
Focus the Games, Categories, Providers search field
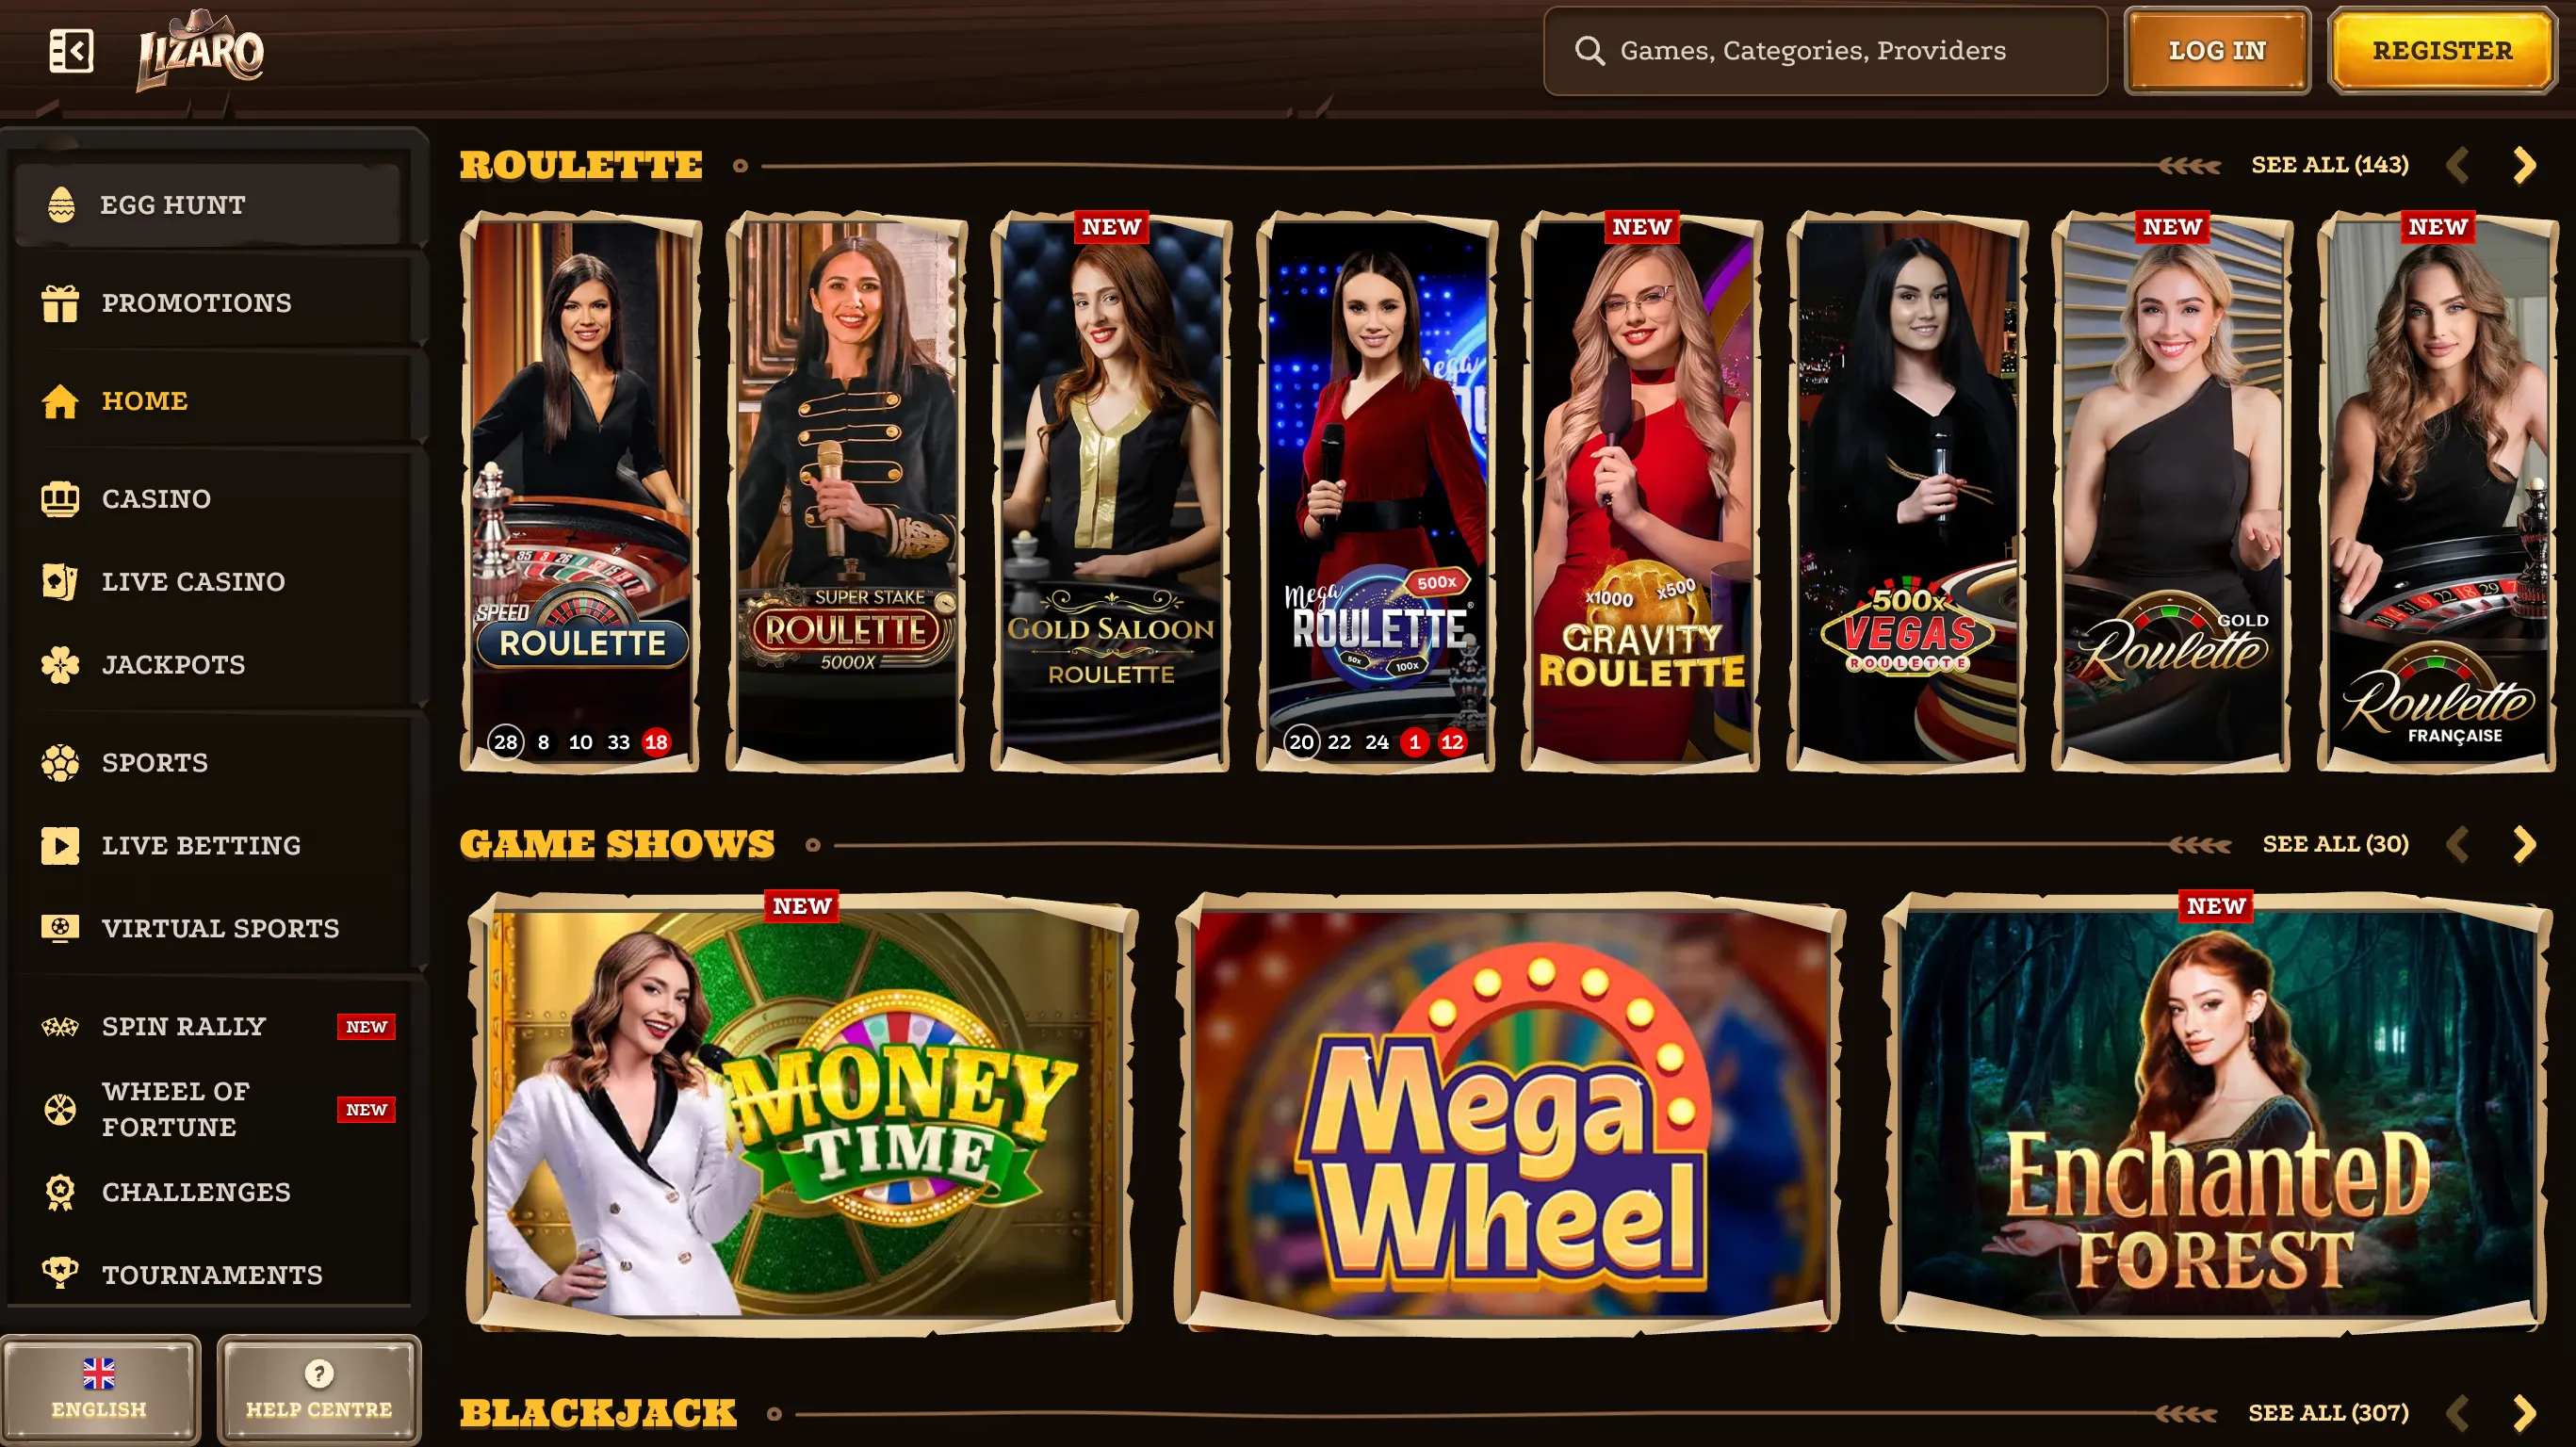[x=1825, y=51]
